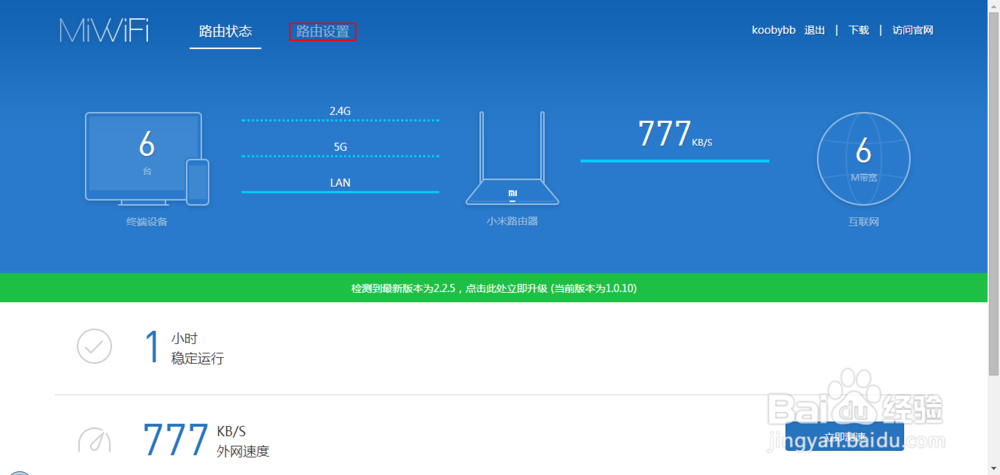Screen dimensions: 1000x475
Task: Click the speedometer gauge icon
Action: (94, 439)
